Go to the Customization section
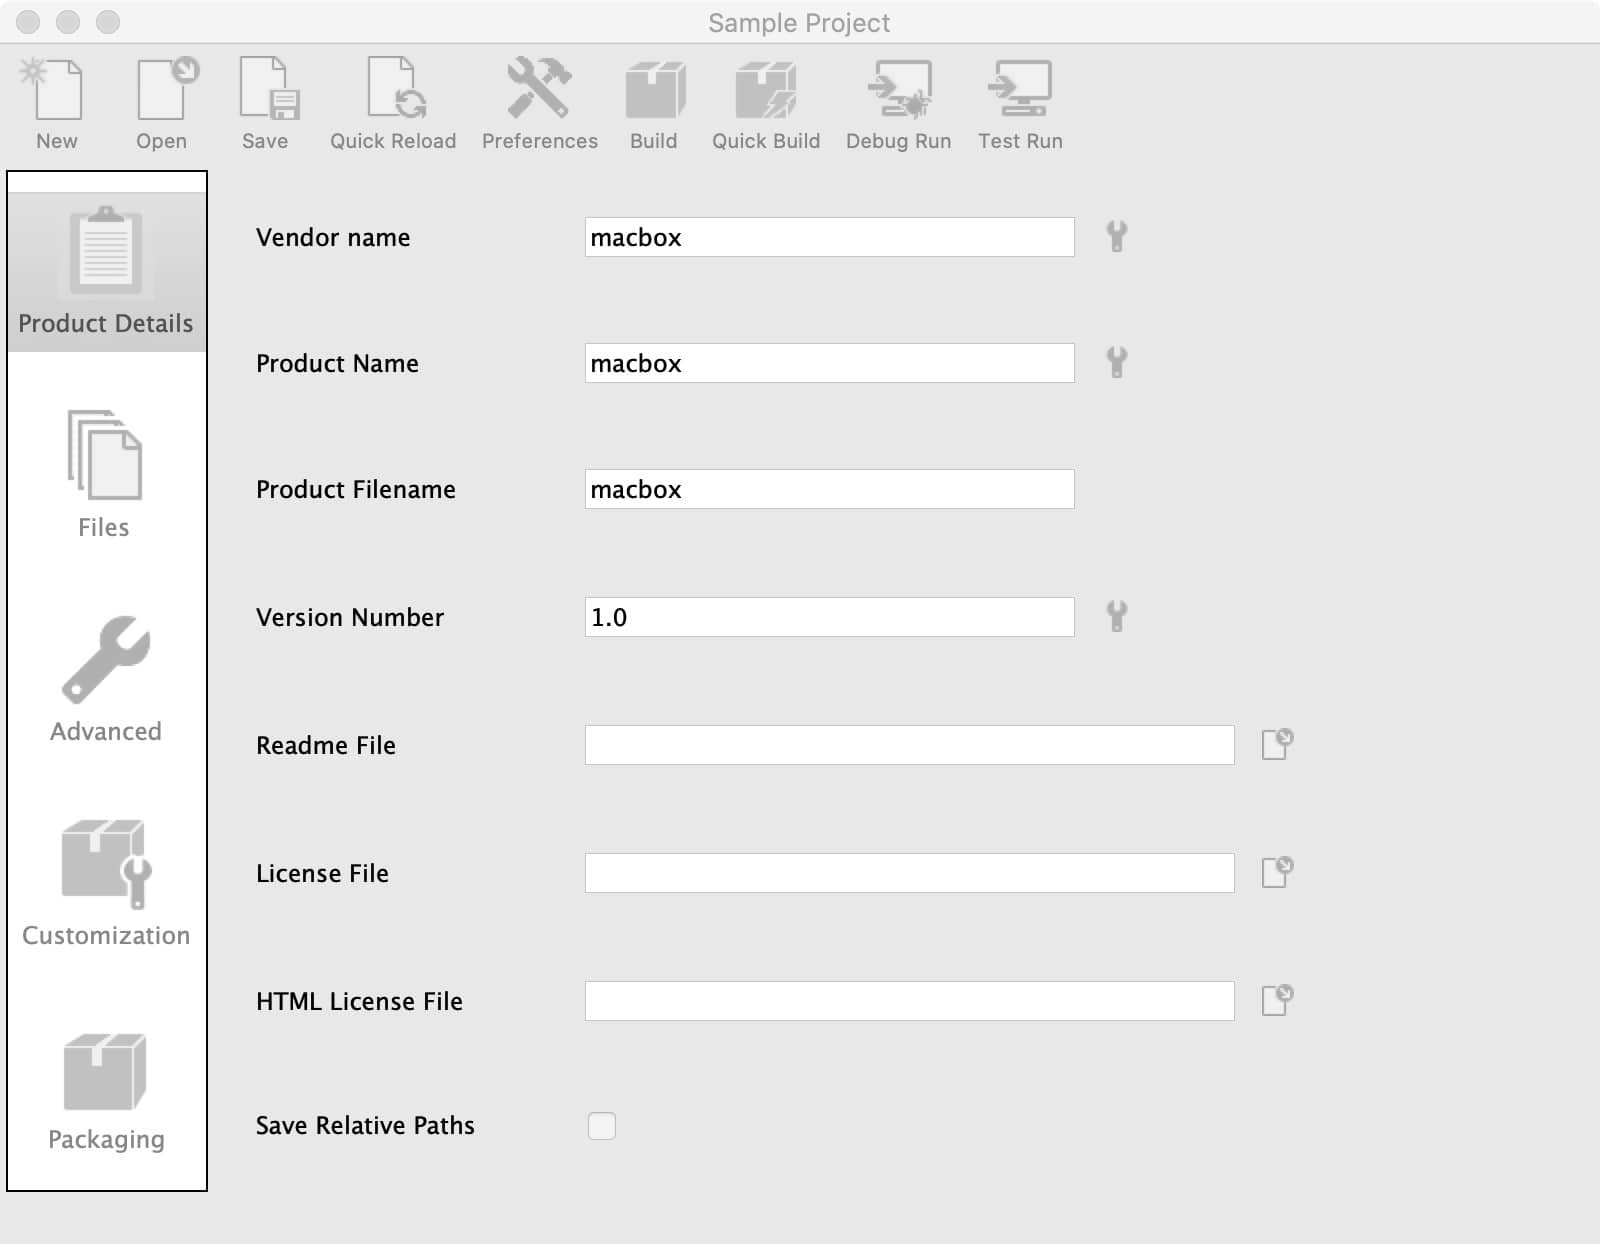Screen dimensions: 1600x1244 pyautogui.click(x=106, y=884)
